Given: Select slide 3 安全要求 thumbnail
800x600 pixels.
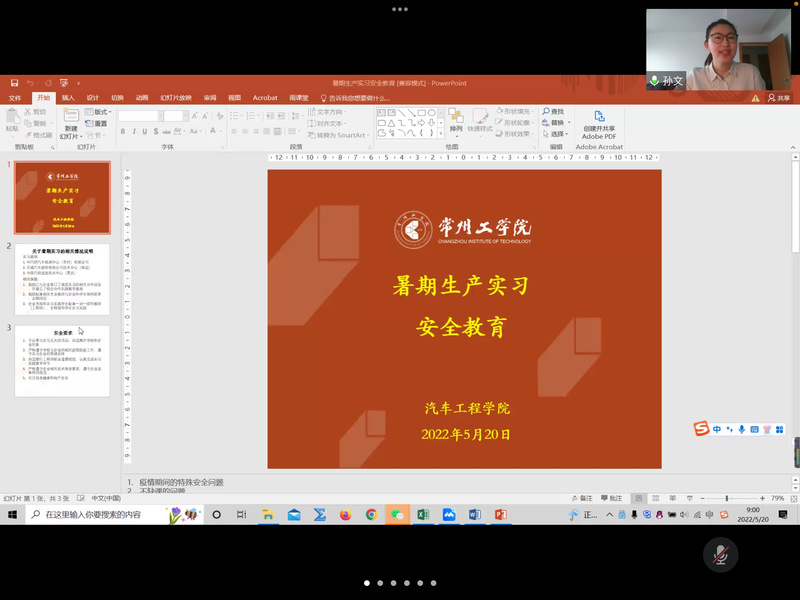Looking at the screenshot, I should (62, 361).
